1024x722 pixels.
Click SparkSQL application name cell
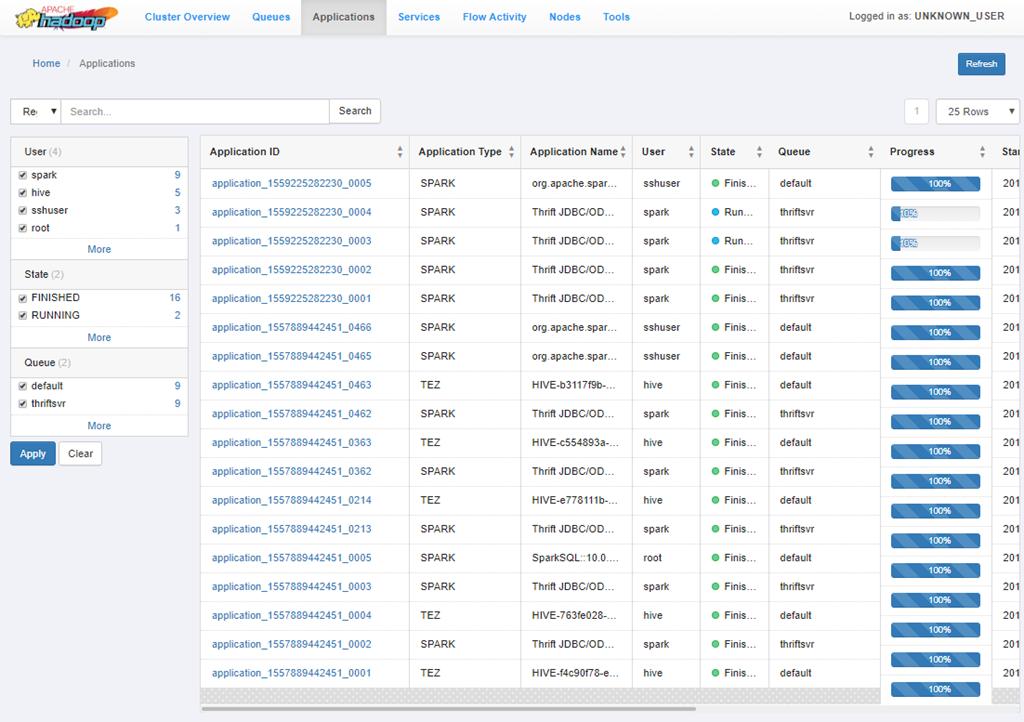click(x=574, y=557)
